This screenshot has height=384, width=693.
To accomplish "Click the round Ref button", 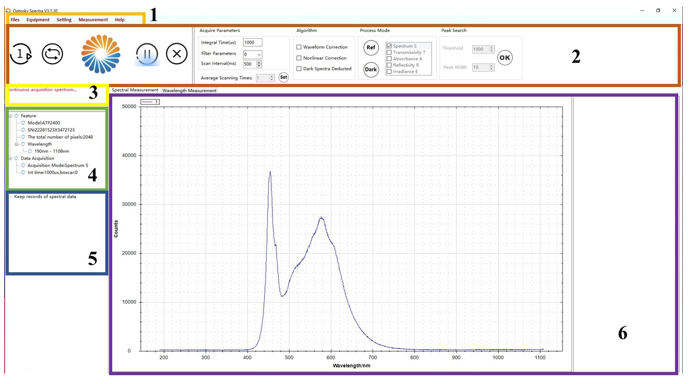I will coord(371,48).
